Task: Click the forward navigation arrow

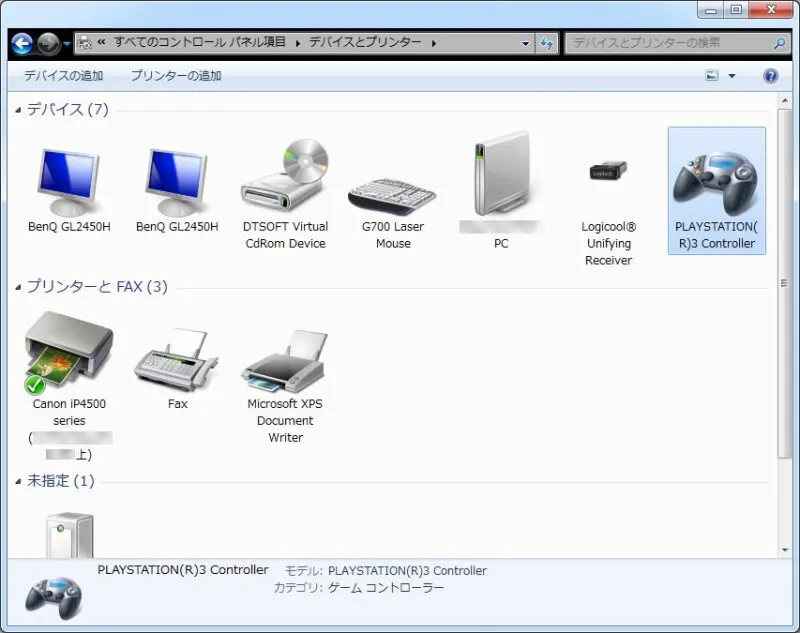Action: pos(49,44)
